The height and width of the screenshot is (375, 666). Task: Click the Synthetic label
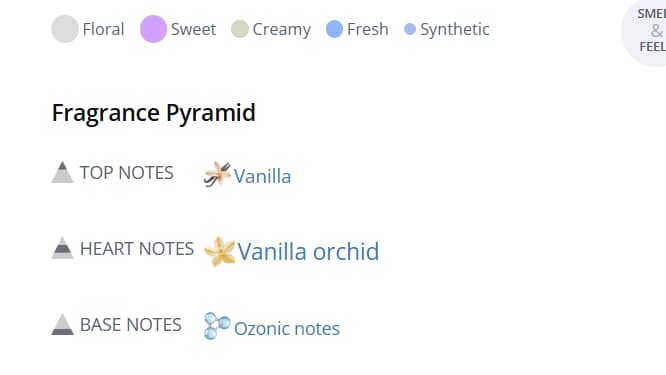(x=454, y=30)
